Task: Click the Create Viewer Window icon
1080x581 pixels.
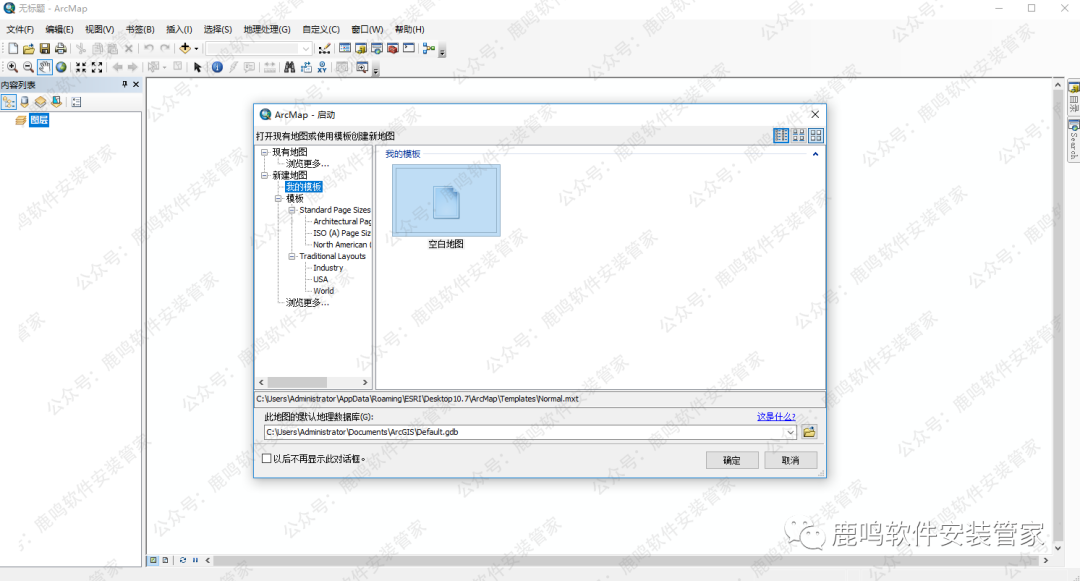Action: click(362, 67)
